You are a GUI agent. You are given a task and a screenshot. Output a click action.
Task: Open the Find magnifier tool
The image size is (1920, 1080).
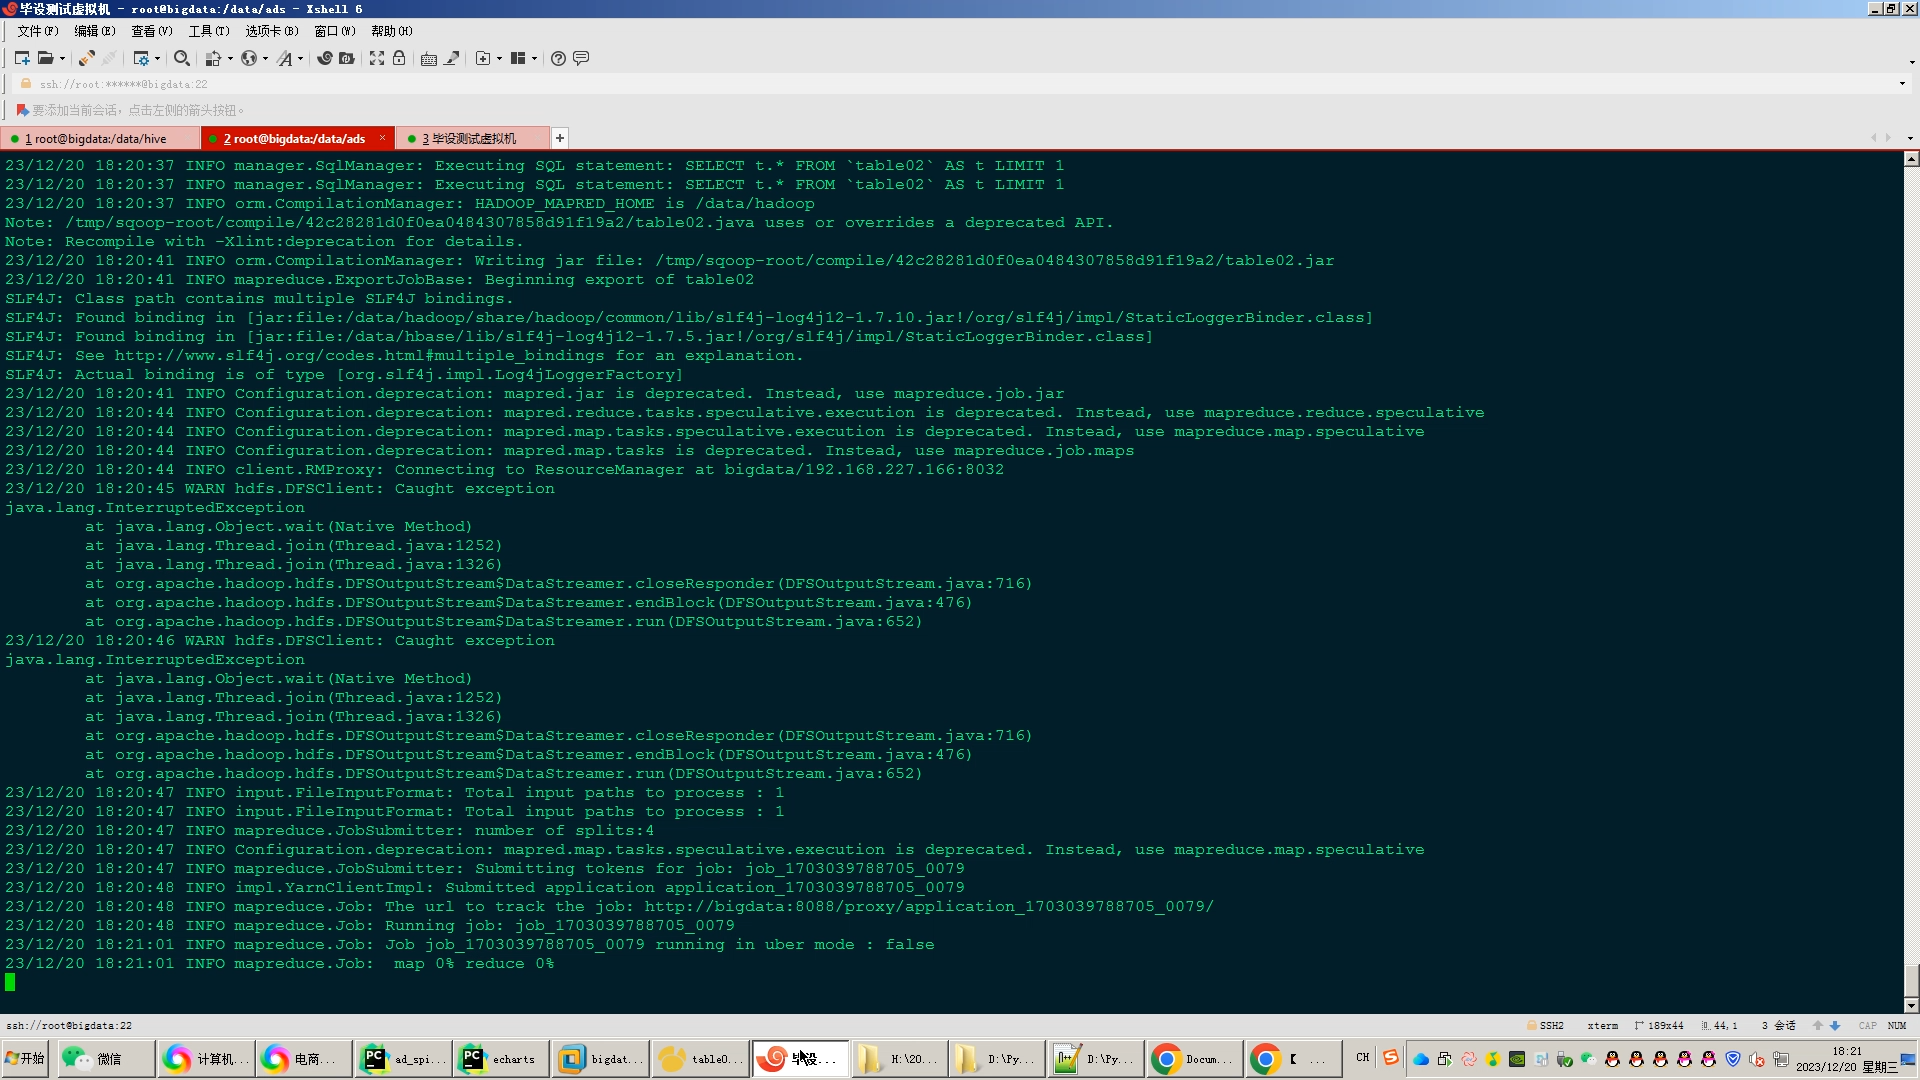(x=181, y=58)
